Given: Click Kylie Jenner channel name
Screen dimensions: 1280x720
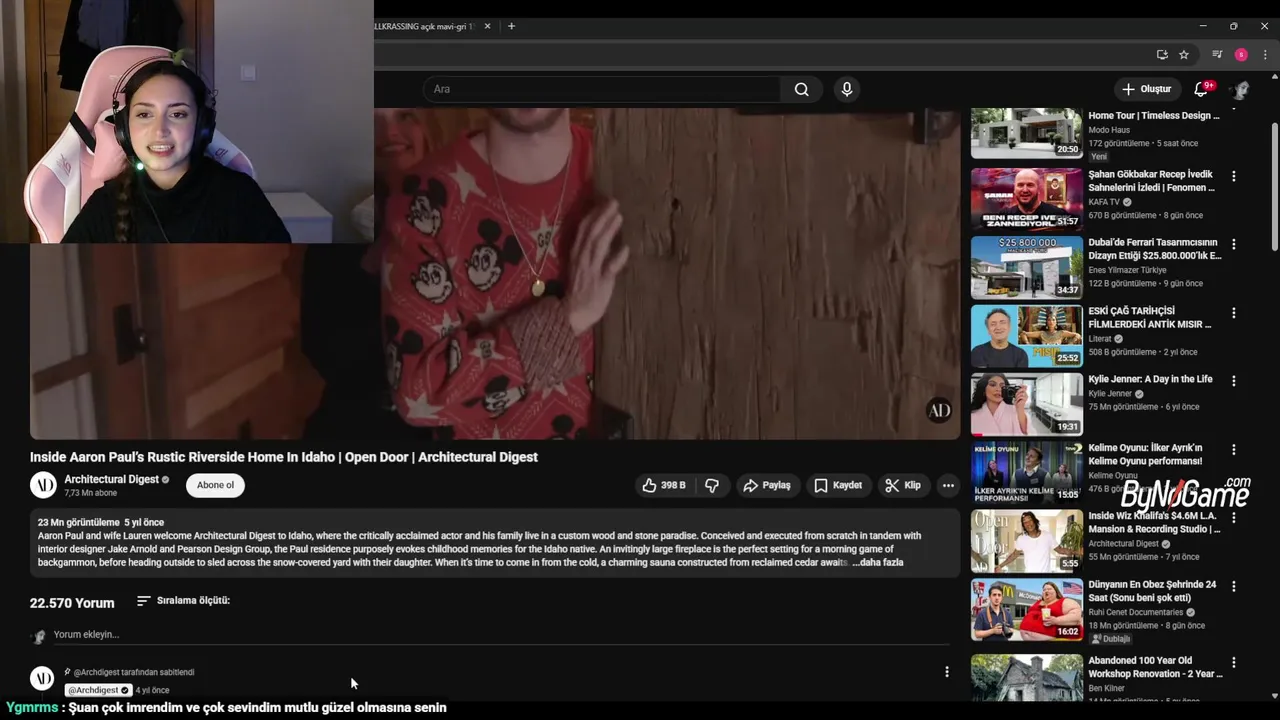Looking at the screenshot, I should [x=1111, y=394].
